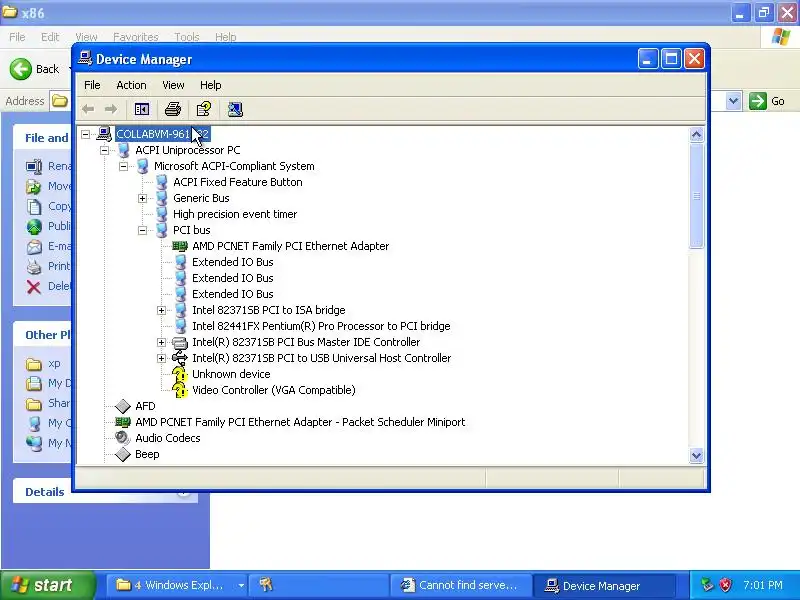Click the quick launch tools icon in taskbar
Screen dimensions: 800x600
(x=266, y=585)
